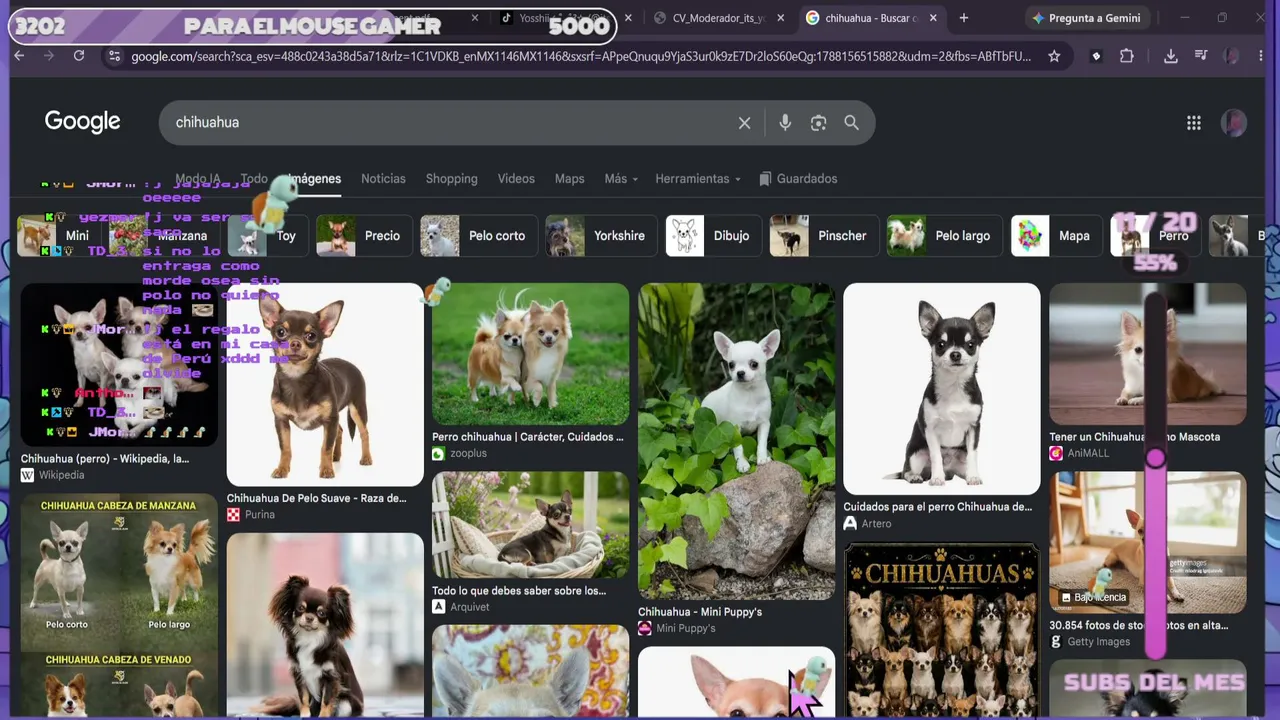Open the CHIHUAHUAS poster collage image
Viewport: 1280px width, 720px height.
pos(942,630)
